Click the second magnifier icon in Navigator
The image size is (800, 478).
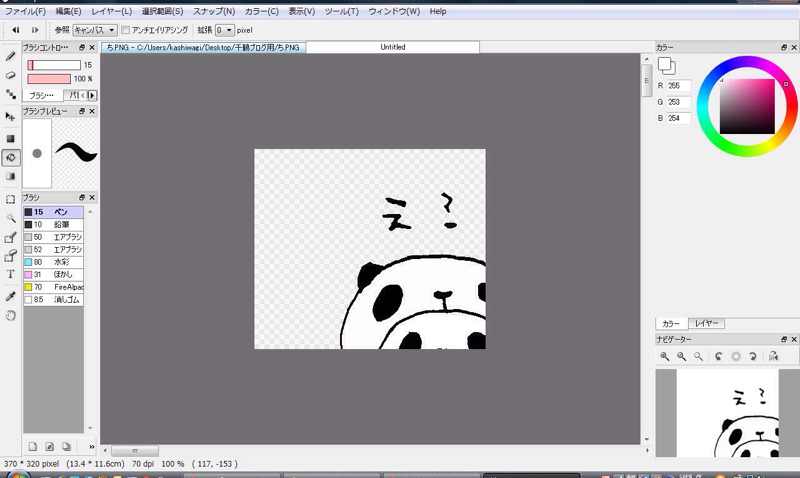(681, 357)
